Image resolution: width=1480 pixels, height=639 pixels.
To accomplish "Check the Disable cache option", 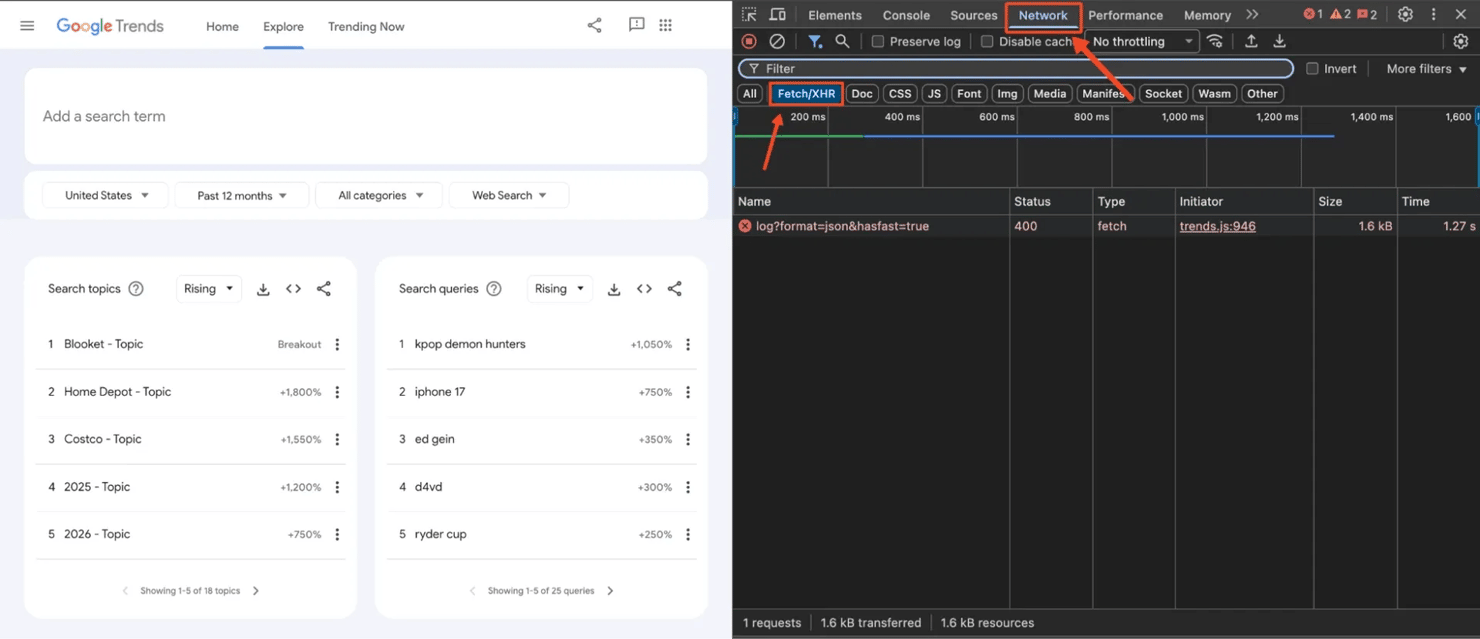I will (987, 42).
